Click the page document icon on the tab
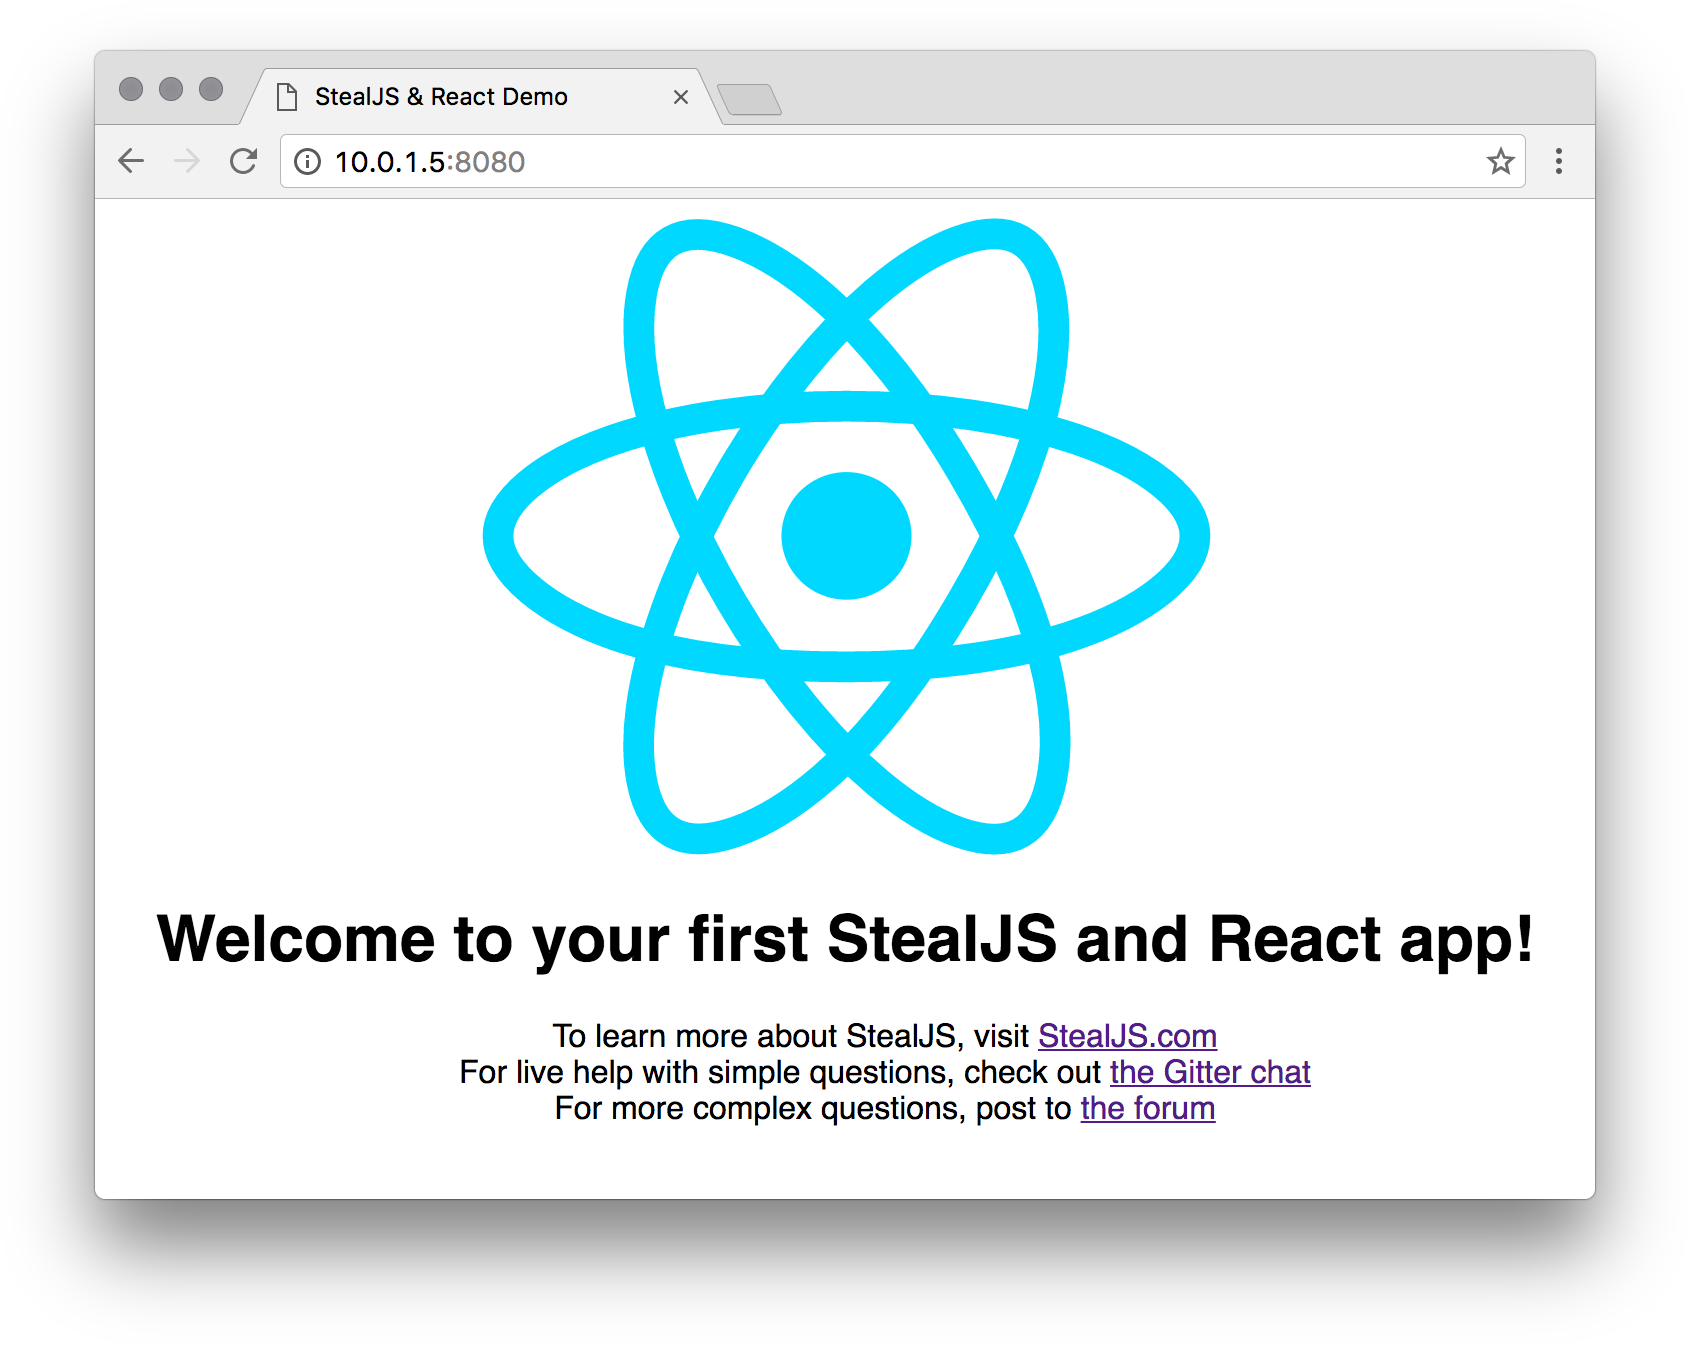 pos(289,96)
